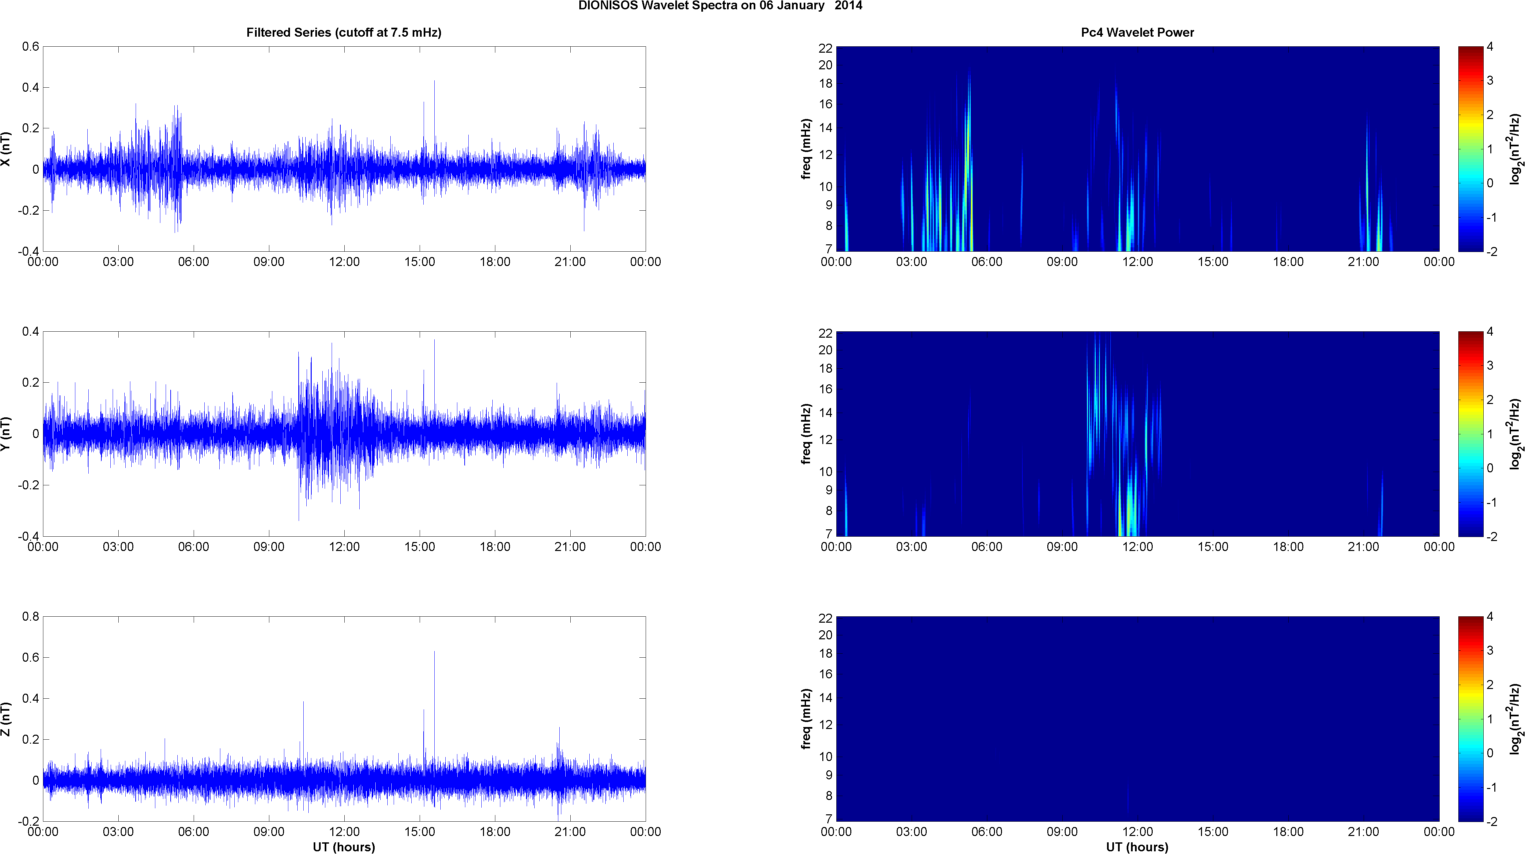
Task: Click inside the X component filtered time series plot
Action: (x=344, y=149)
